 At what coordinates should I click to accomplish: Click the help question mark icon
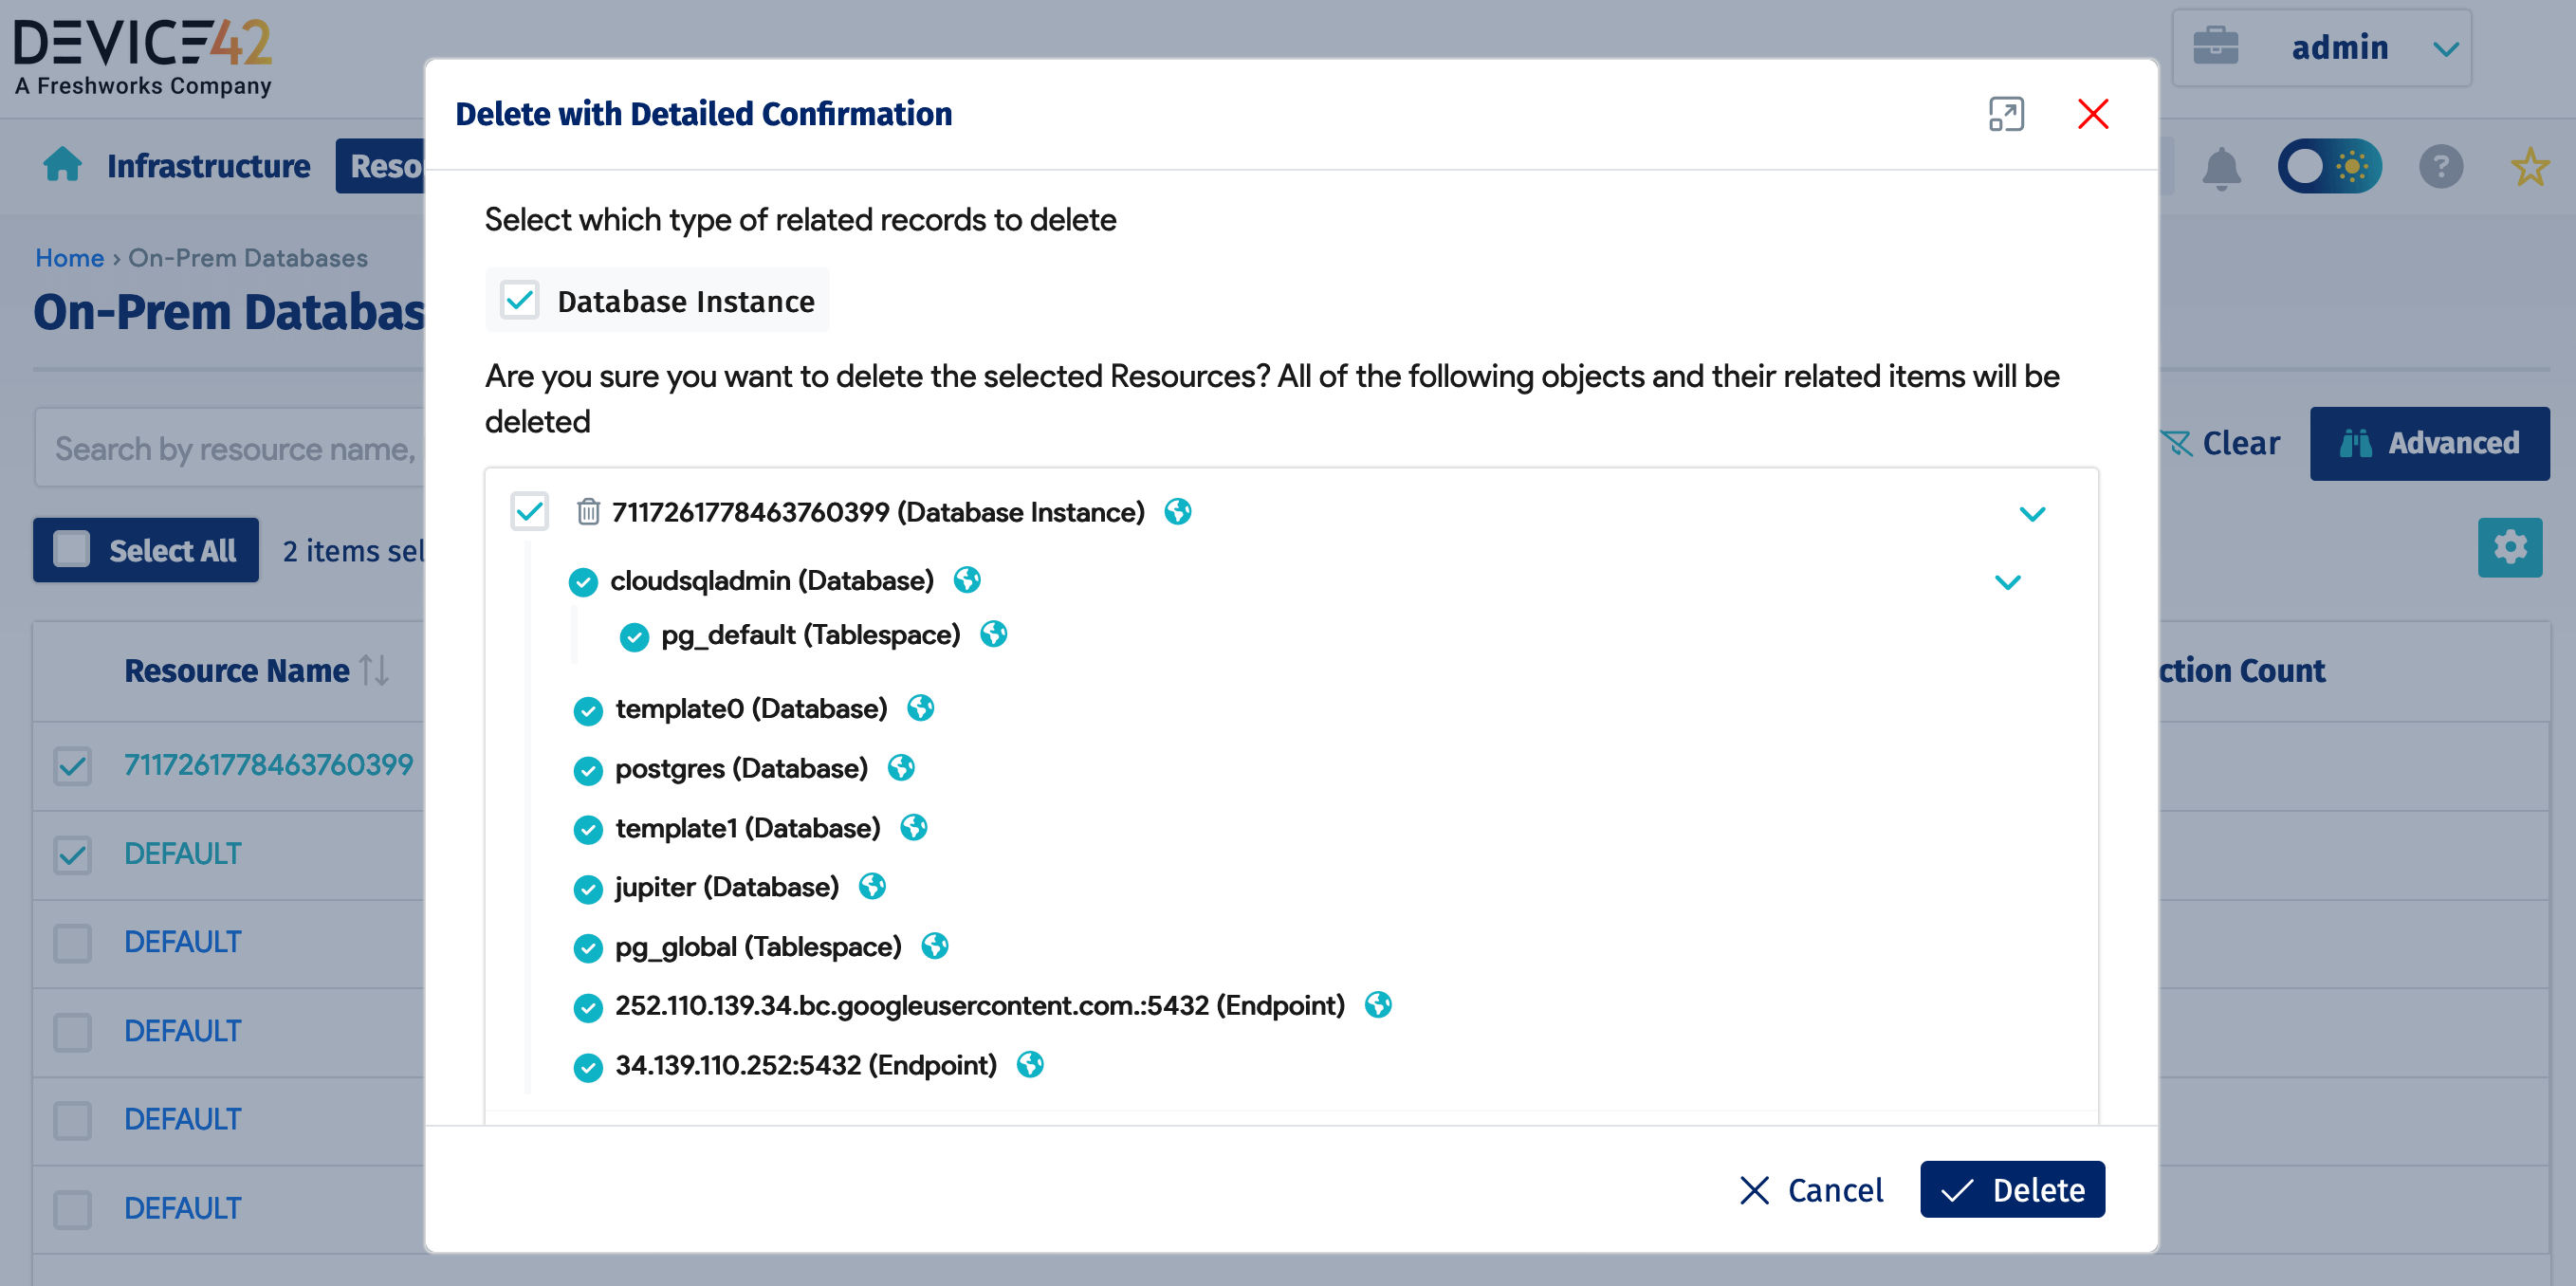(x=2440, y=167)
